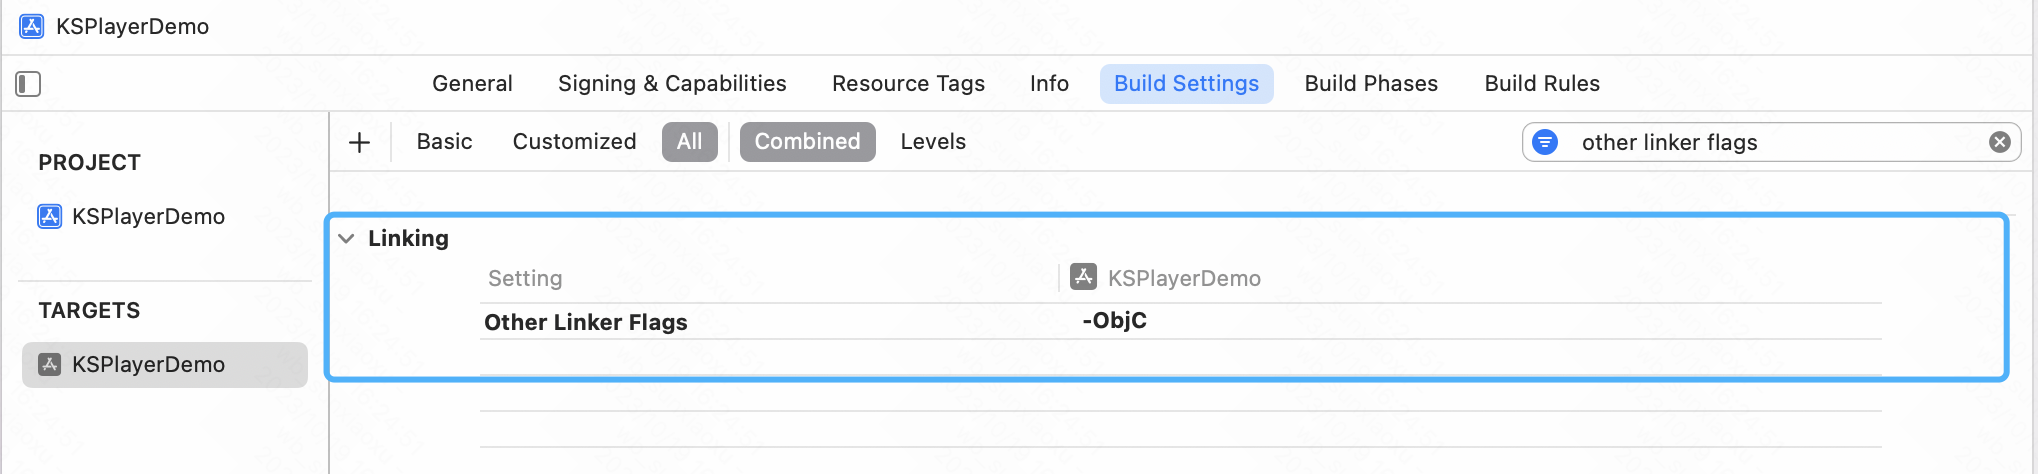The height and width of the screenshot is (474, 2038).
Task: Toggle the project and targets sidebar icon
Action: click(28, 84)
